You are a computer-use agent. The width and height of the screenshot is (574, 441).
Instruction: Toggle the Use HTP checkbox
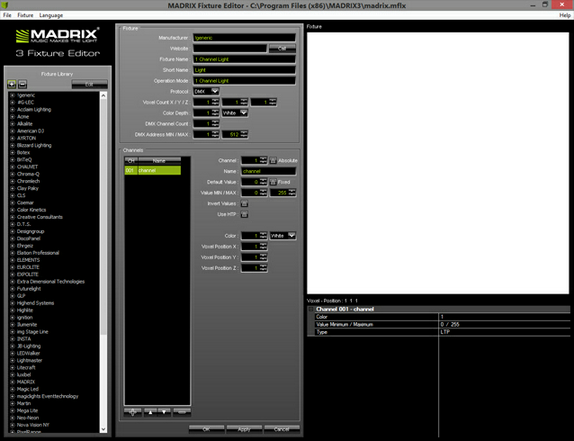coord(244,214)
